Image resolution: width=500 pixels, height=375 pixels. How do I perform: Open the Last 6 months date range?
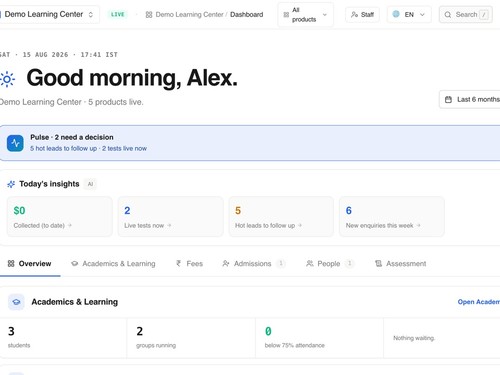coord(470,99)
